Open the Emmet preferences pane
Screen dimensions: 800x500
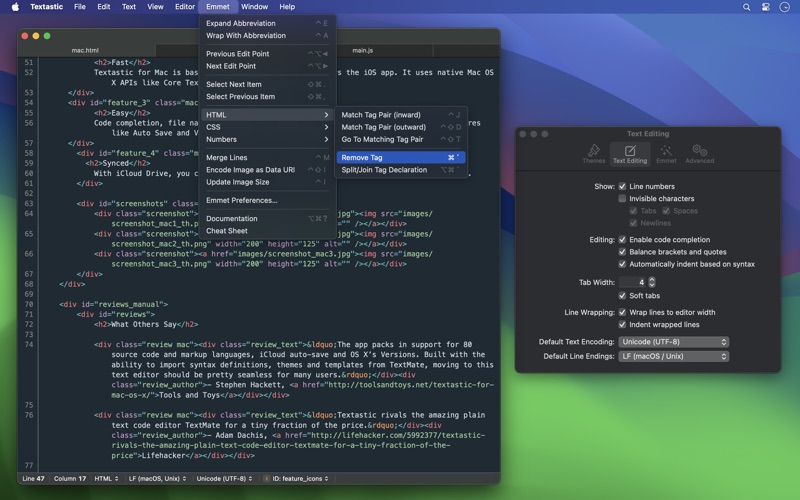coord(666,154)
